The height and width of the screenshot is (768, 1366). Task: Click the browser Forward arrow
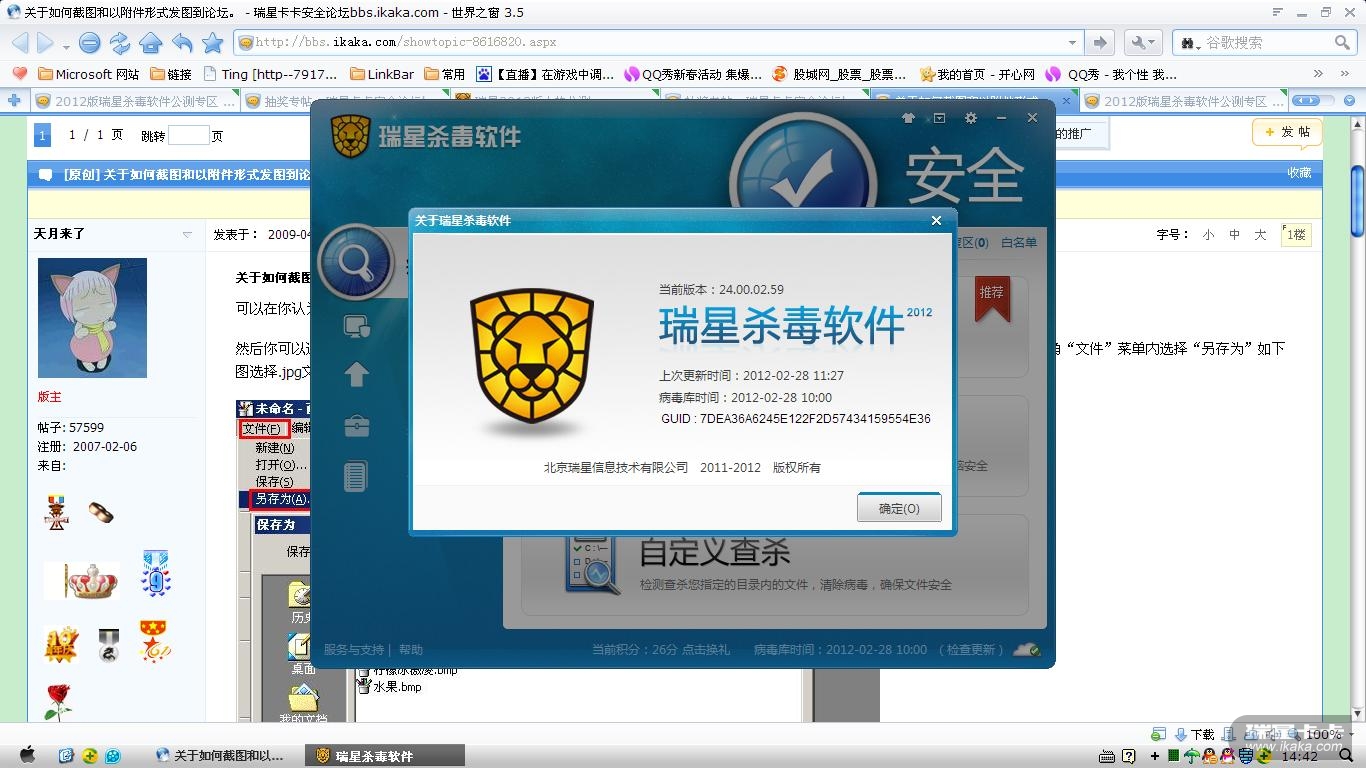pyautogui.click(x=45, y=42)
